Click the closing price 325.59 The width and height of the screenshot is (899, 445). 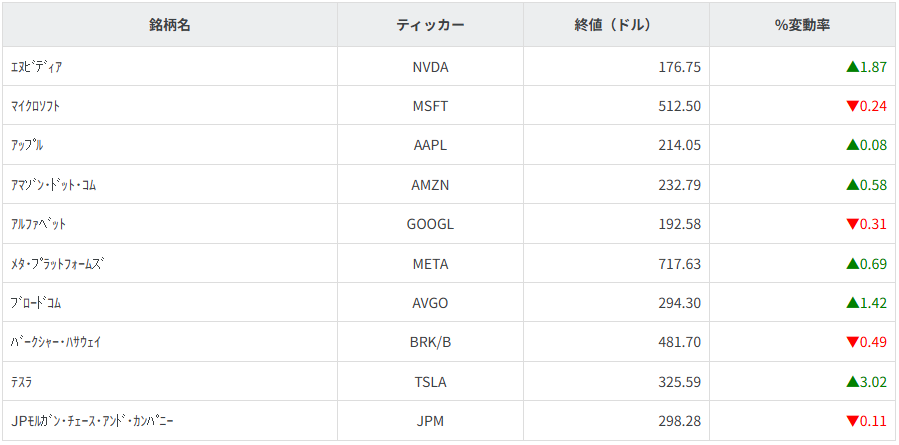[x=679, y=382]
